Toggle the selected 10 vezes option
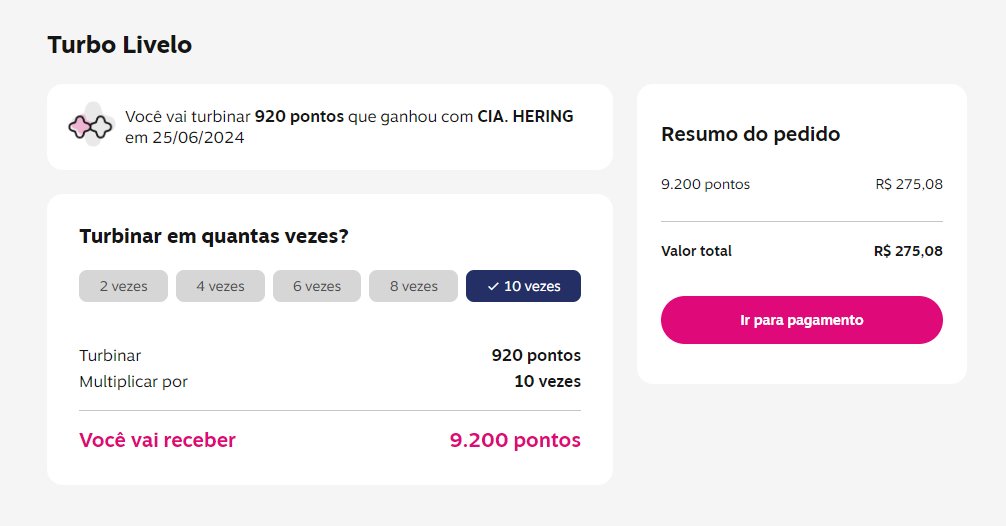This screenshot has height=526, width=1006. tap(524, 286)
